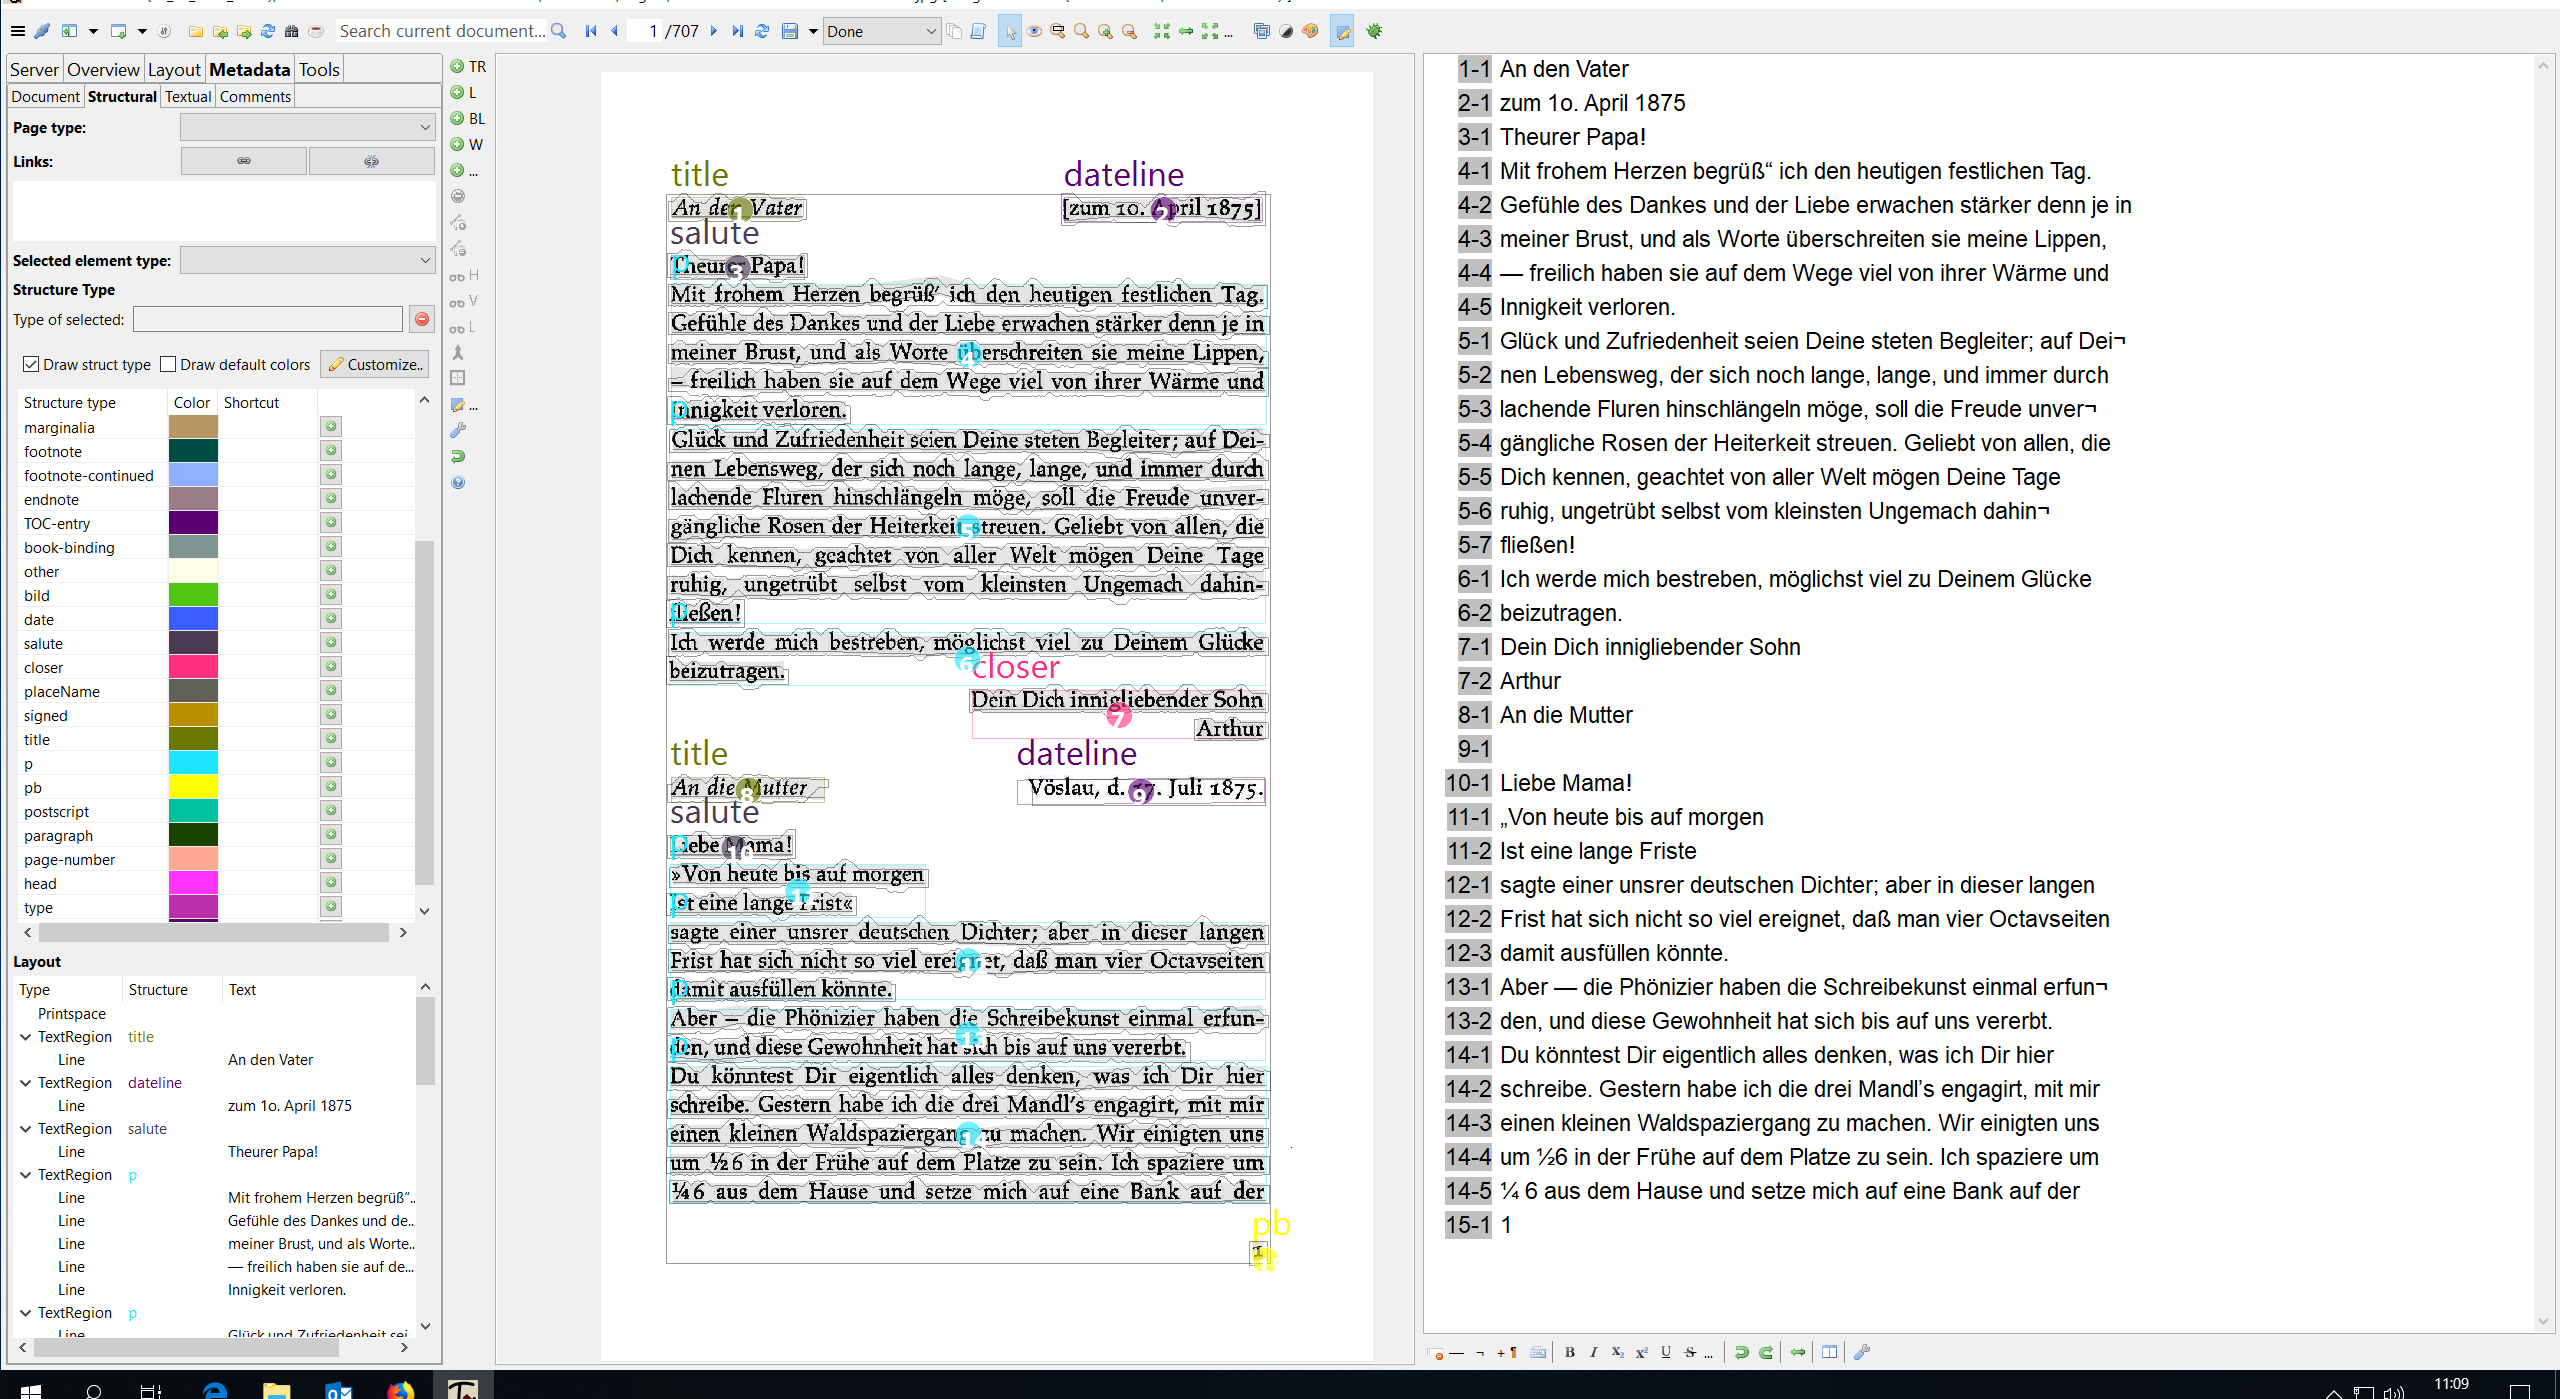2560x1399 pixels.
Task: Click the closer color swatch
Action: (x=193, y=667)
